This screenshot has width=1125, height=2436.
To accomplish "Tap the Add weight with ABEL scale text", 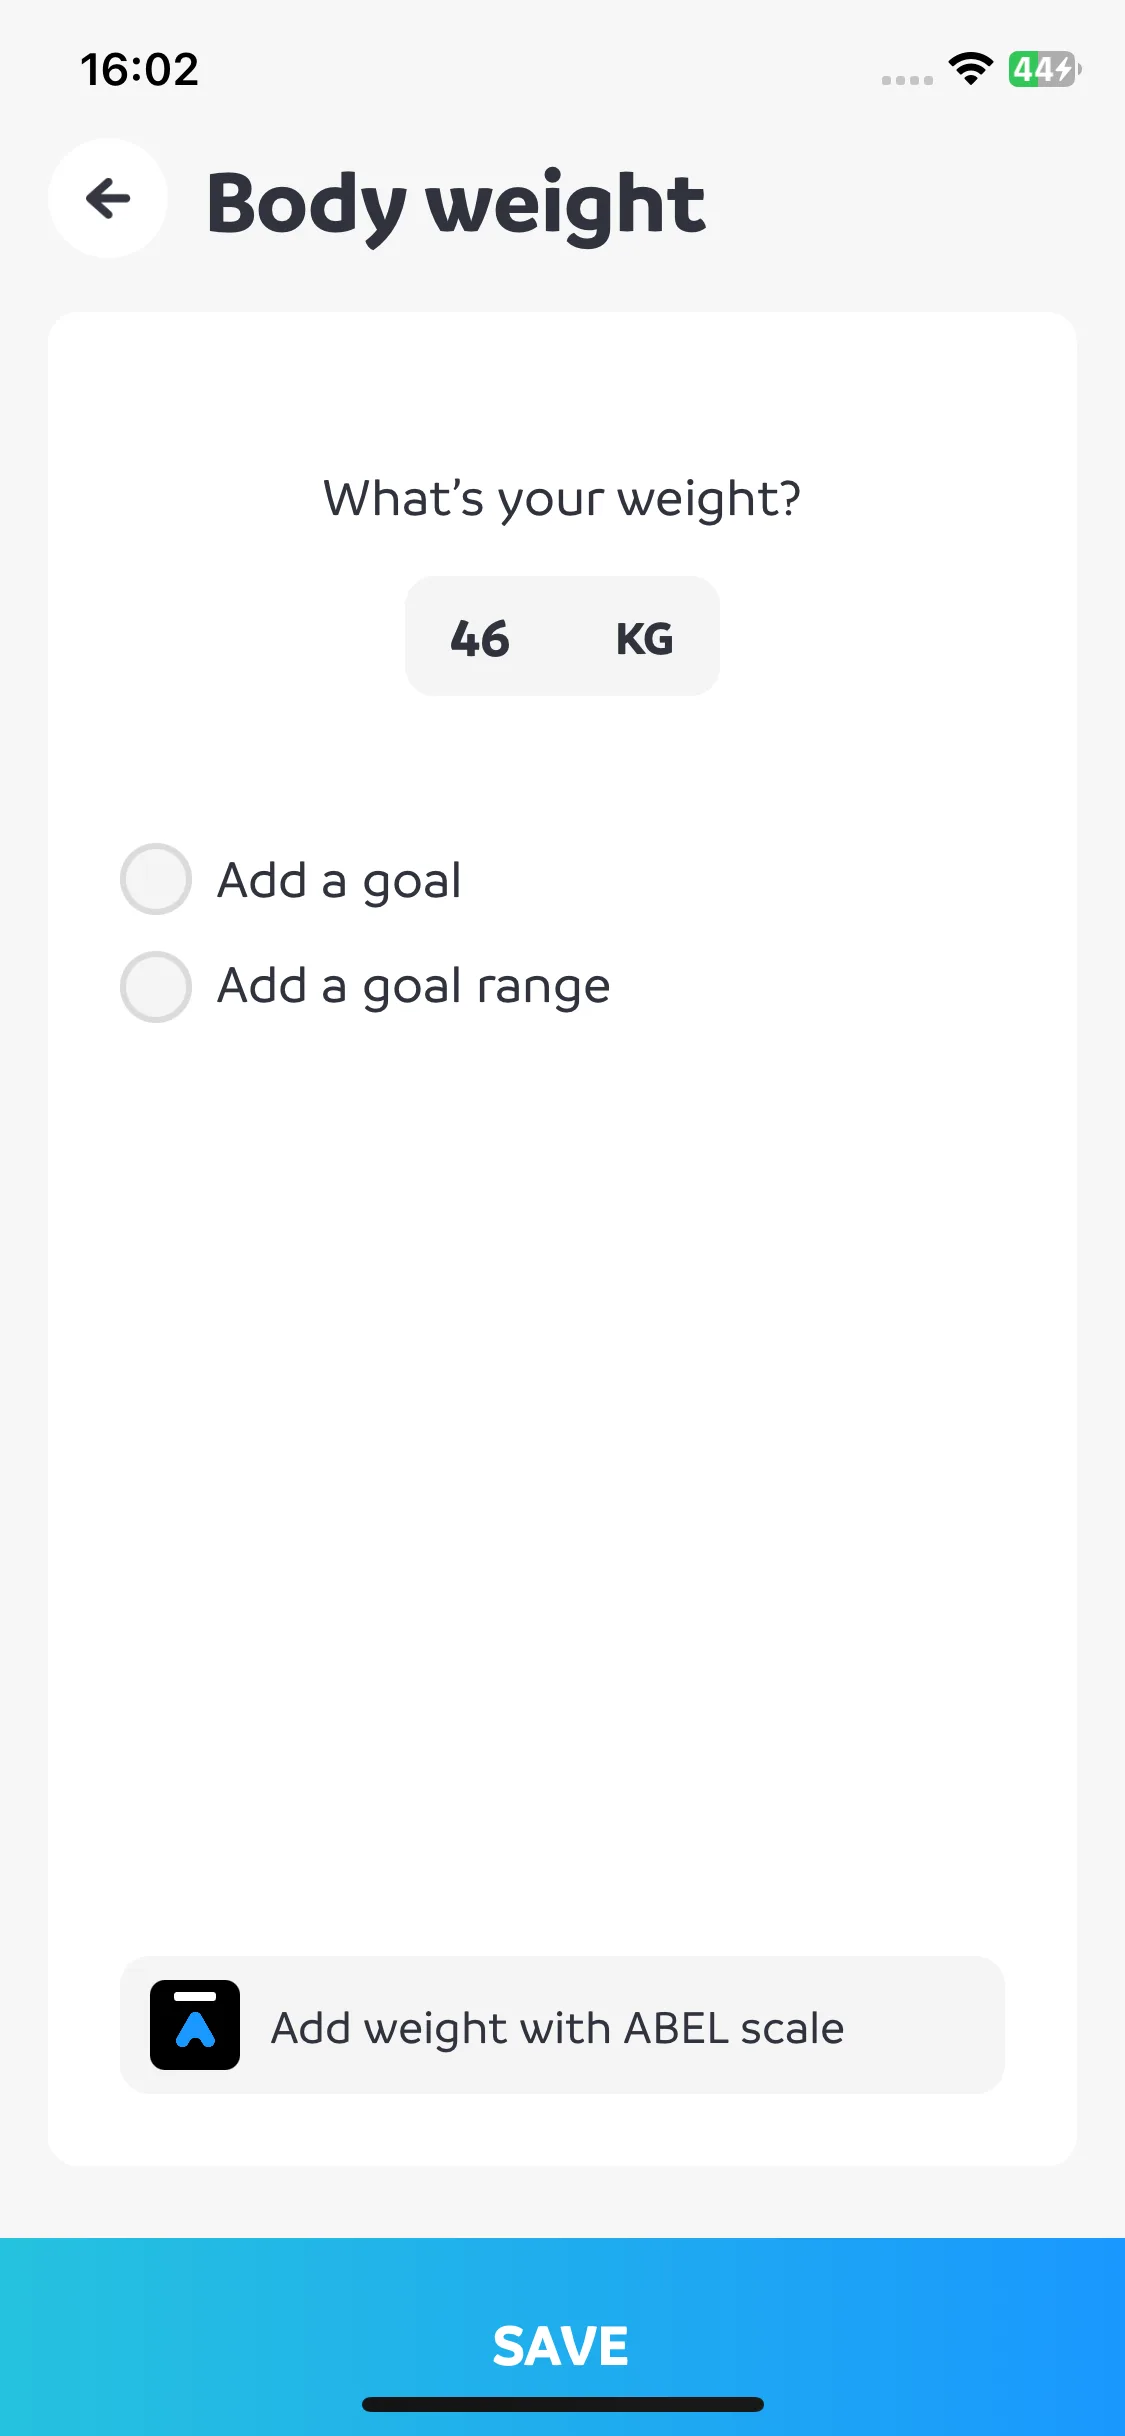I will 557,2028.
